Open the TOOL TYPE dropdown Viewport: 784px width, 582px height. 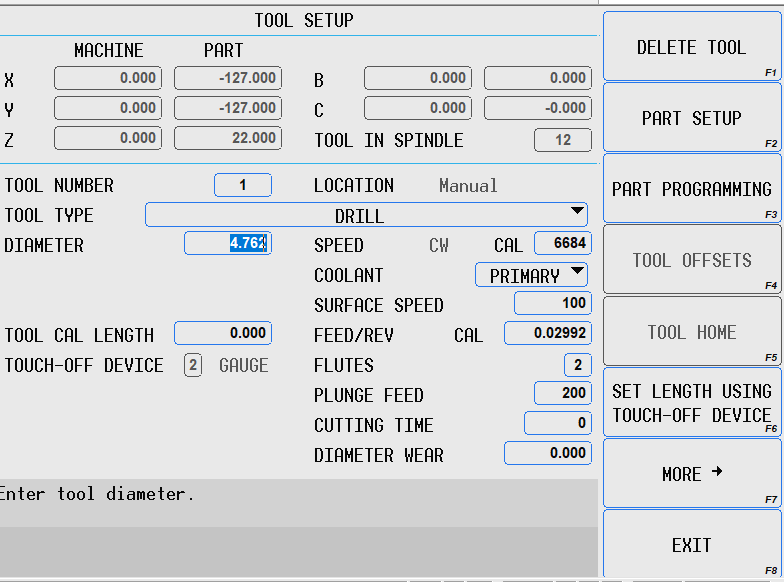click(366, 215)
